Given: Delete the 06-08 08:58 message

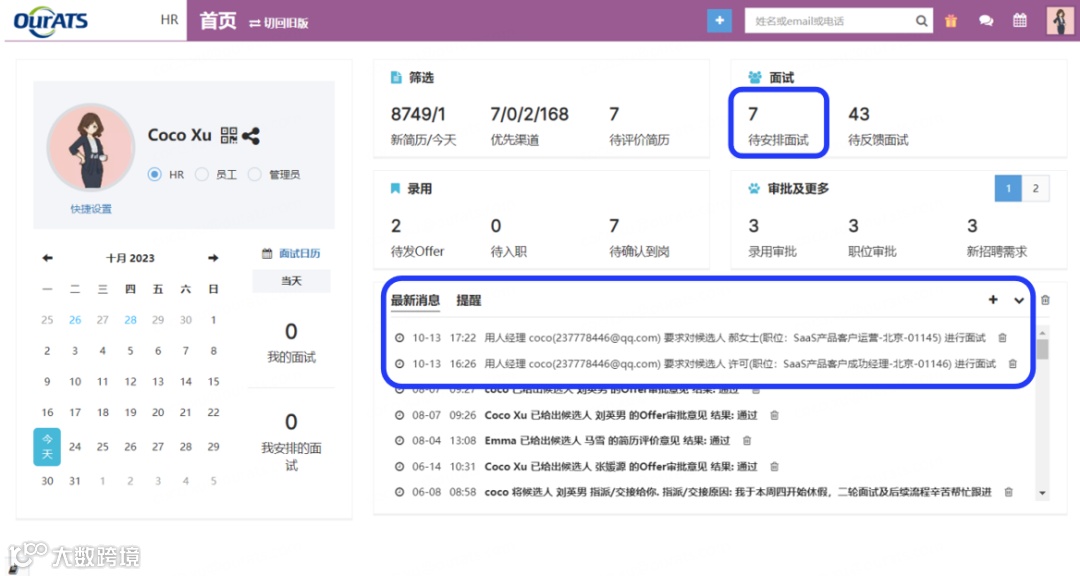Looking at the screenshot, I should [x=1008, y=492].
